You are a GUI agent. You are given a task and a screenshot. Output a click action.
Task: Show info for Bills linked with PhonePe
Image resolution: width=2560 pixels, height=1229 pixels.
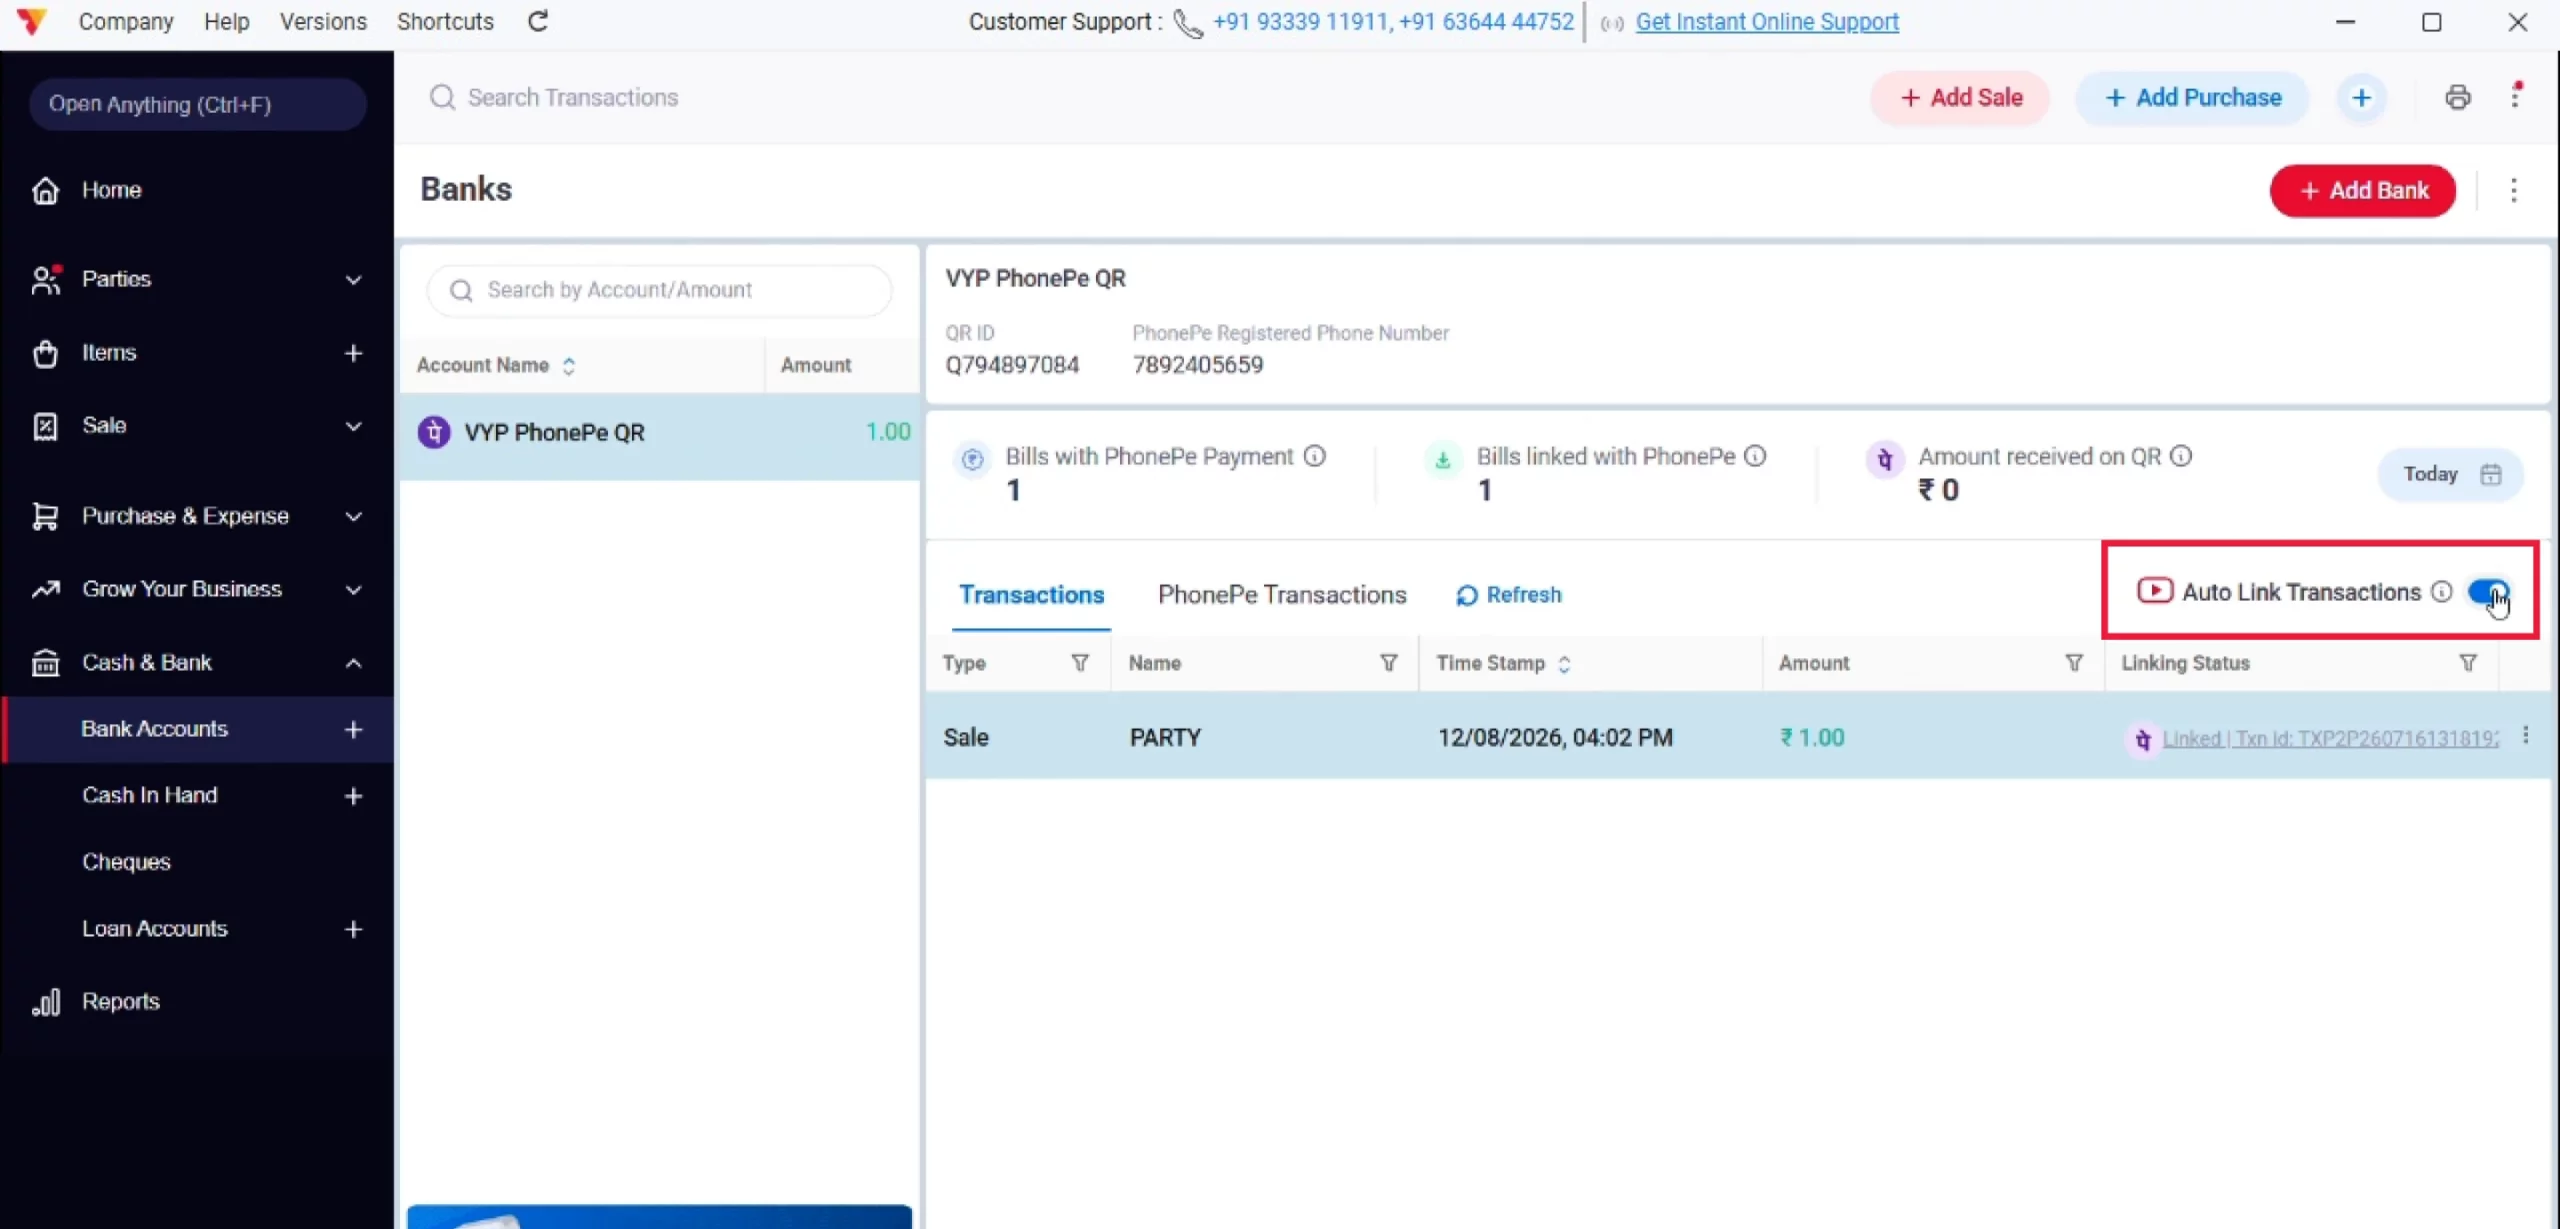point(1755,456)
